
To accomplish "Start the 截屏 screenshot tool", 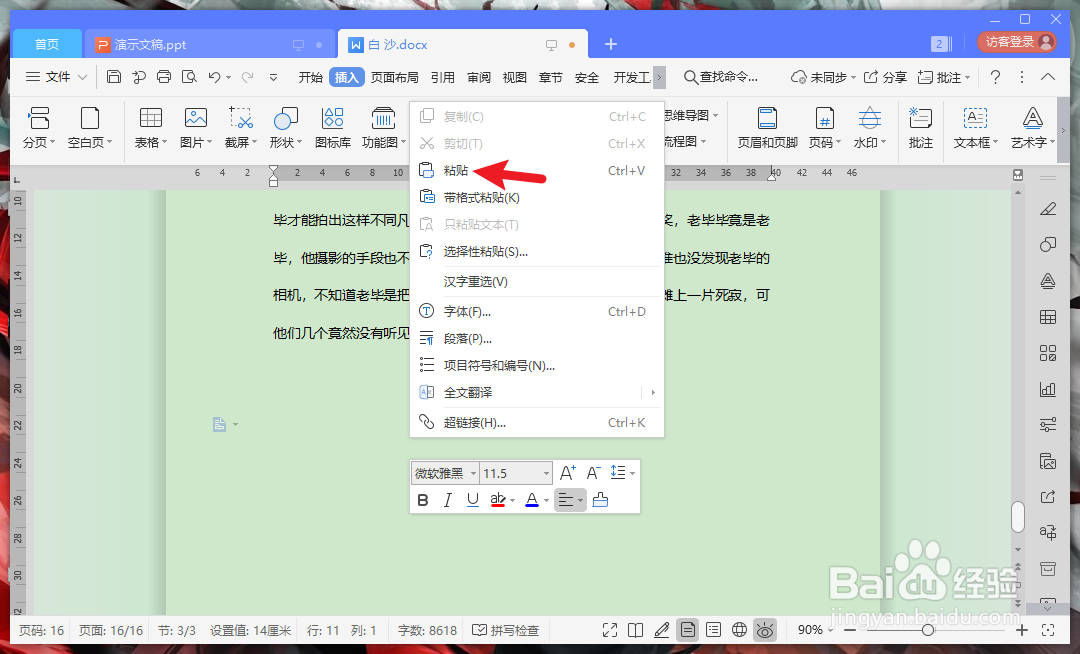I will [x=240, y=128].
